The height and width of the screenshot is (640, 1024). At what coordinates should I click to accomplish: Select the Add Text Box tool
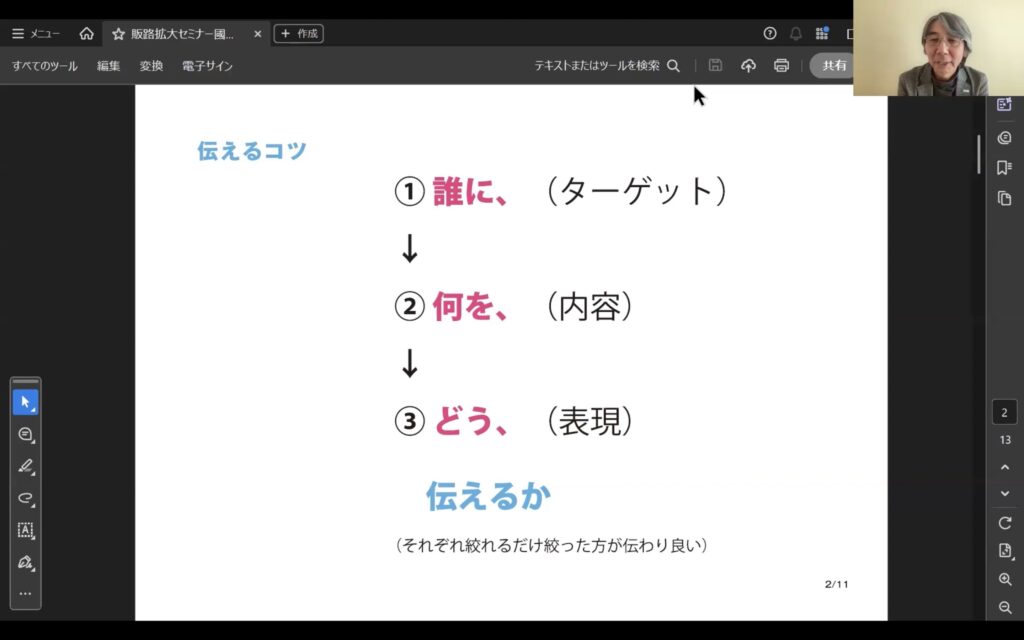coord(25,531)
